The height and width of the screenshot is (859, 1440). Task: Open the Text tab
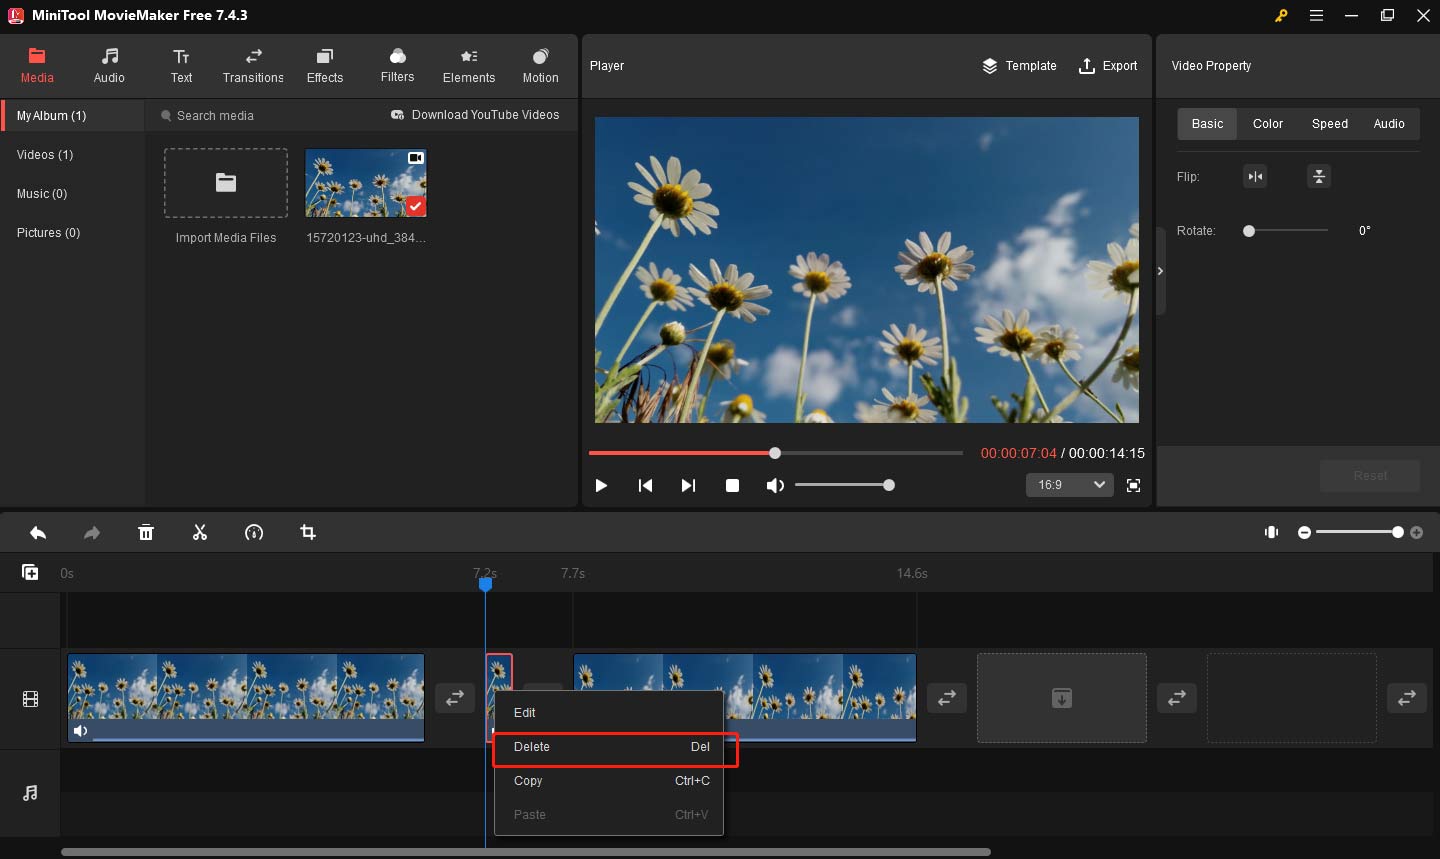click(181, 65)
